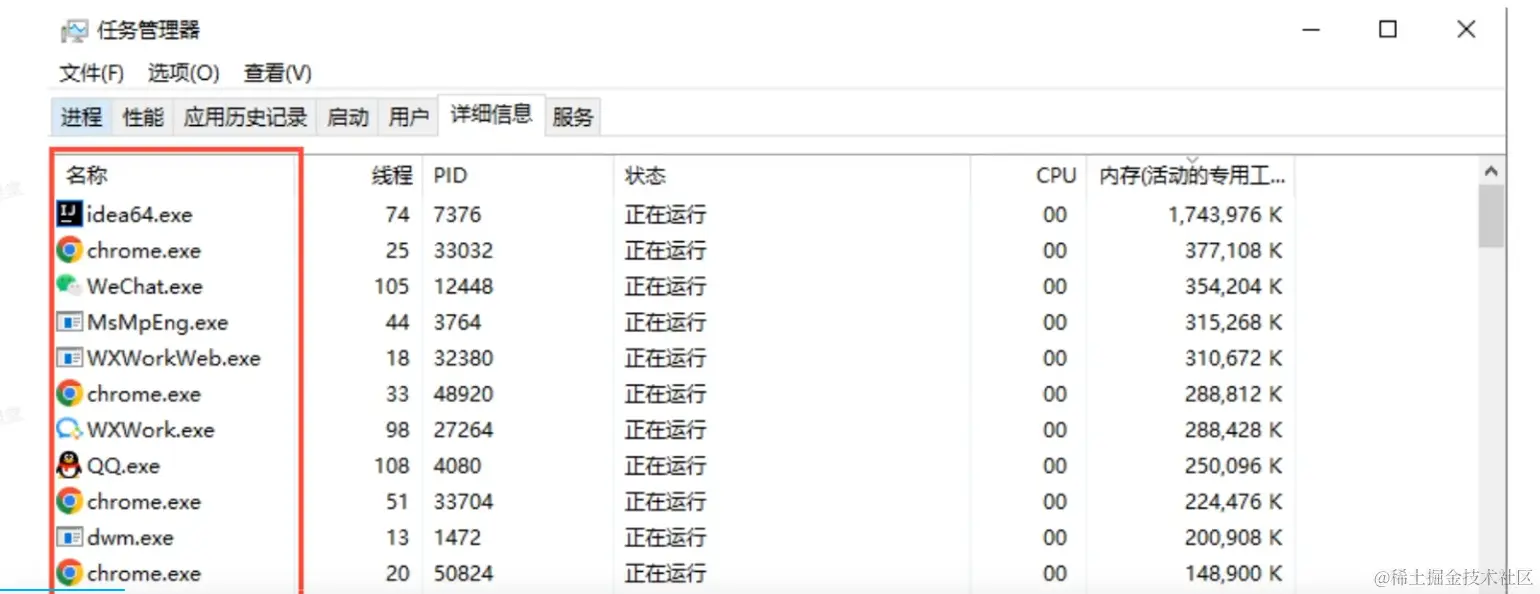Click thread count 108 in QQ.exe row
The image size is (1540, 594).
391,466
